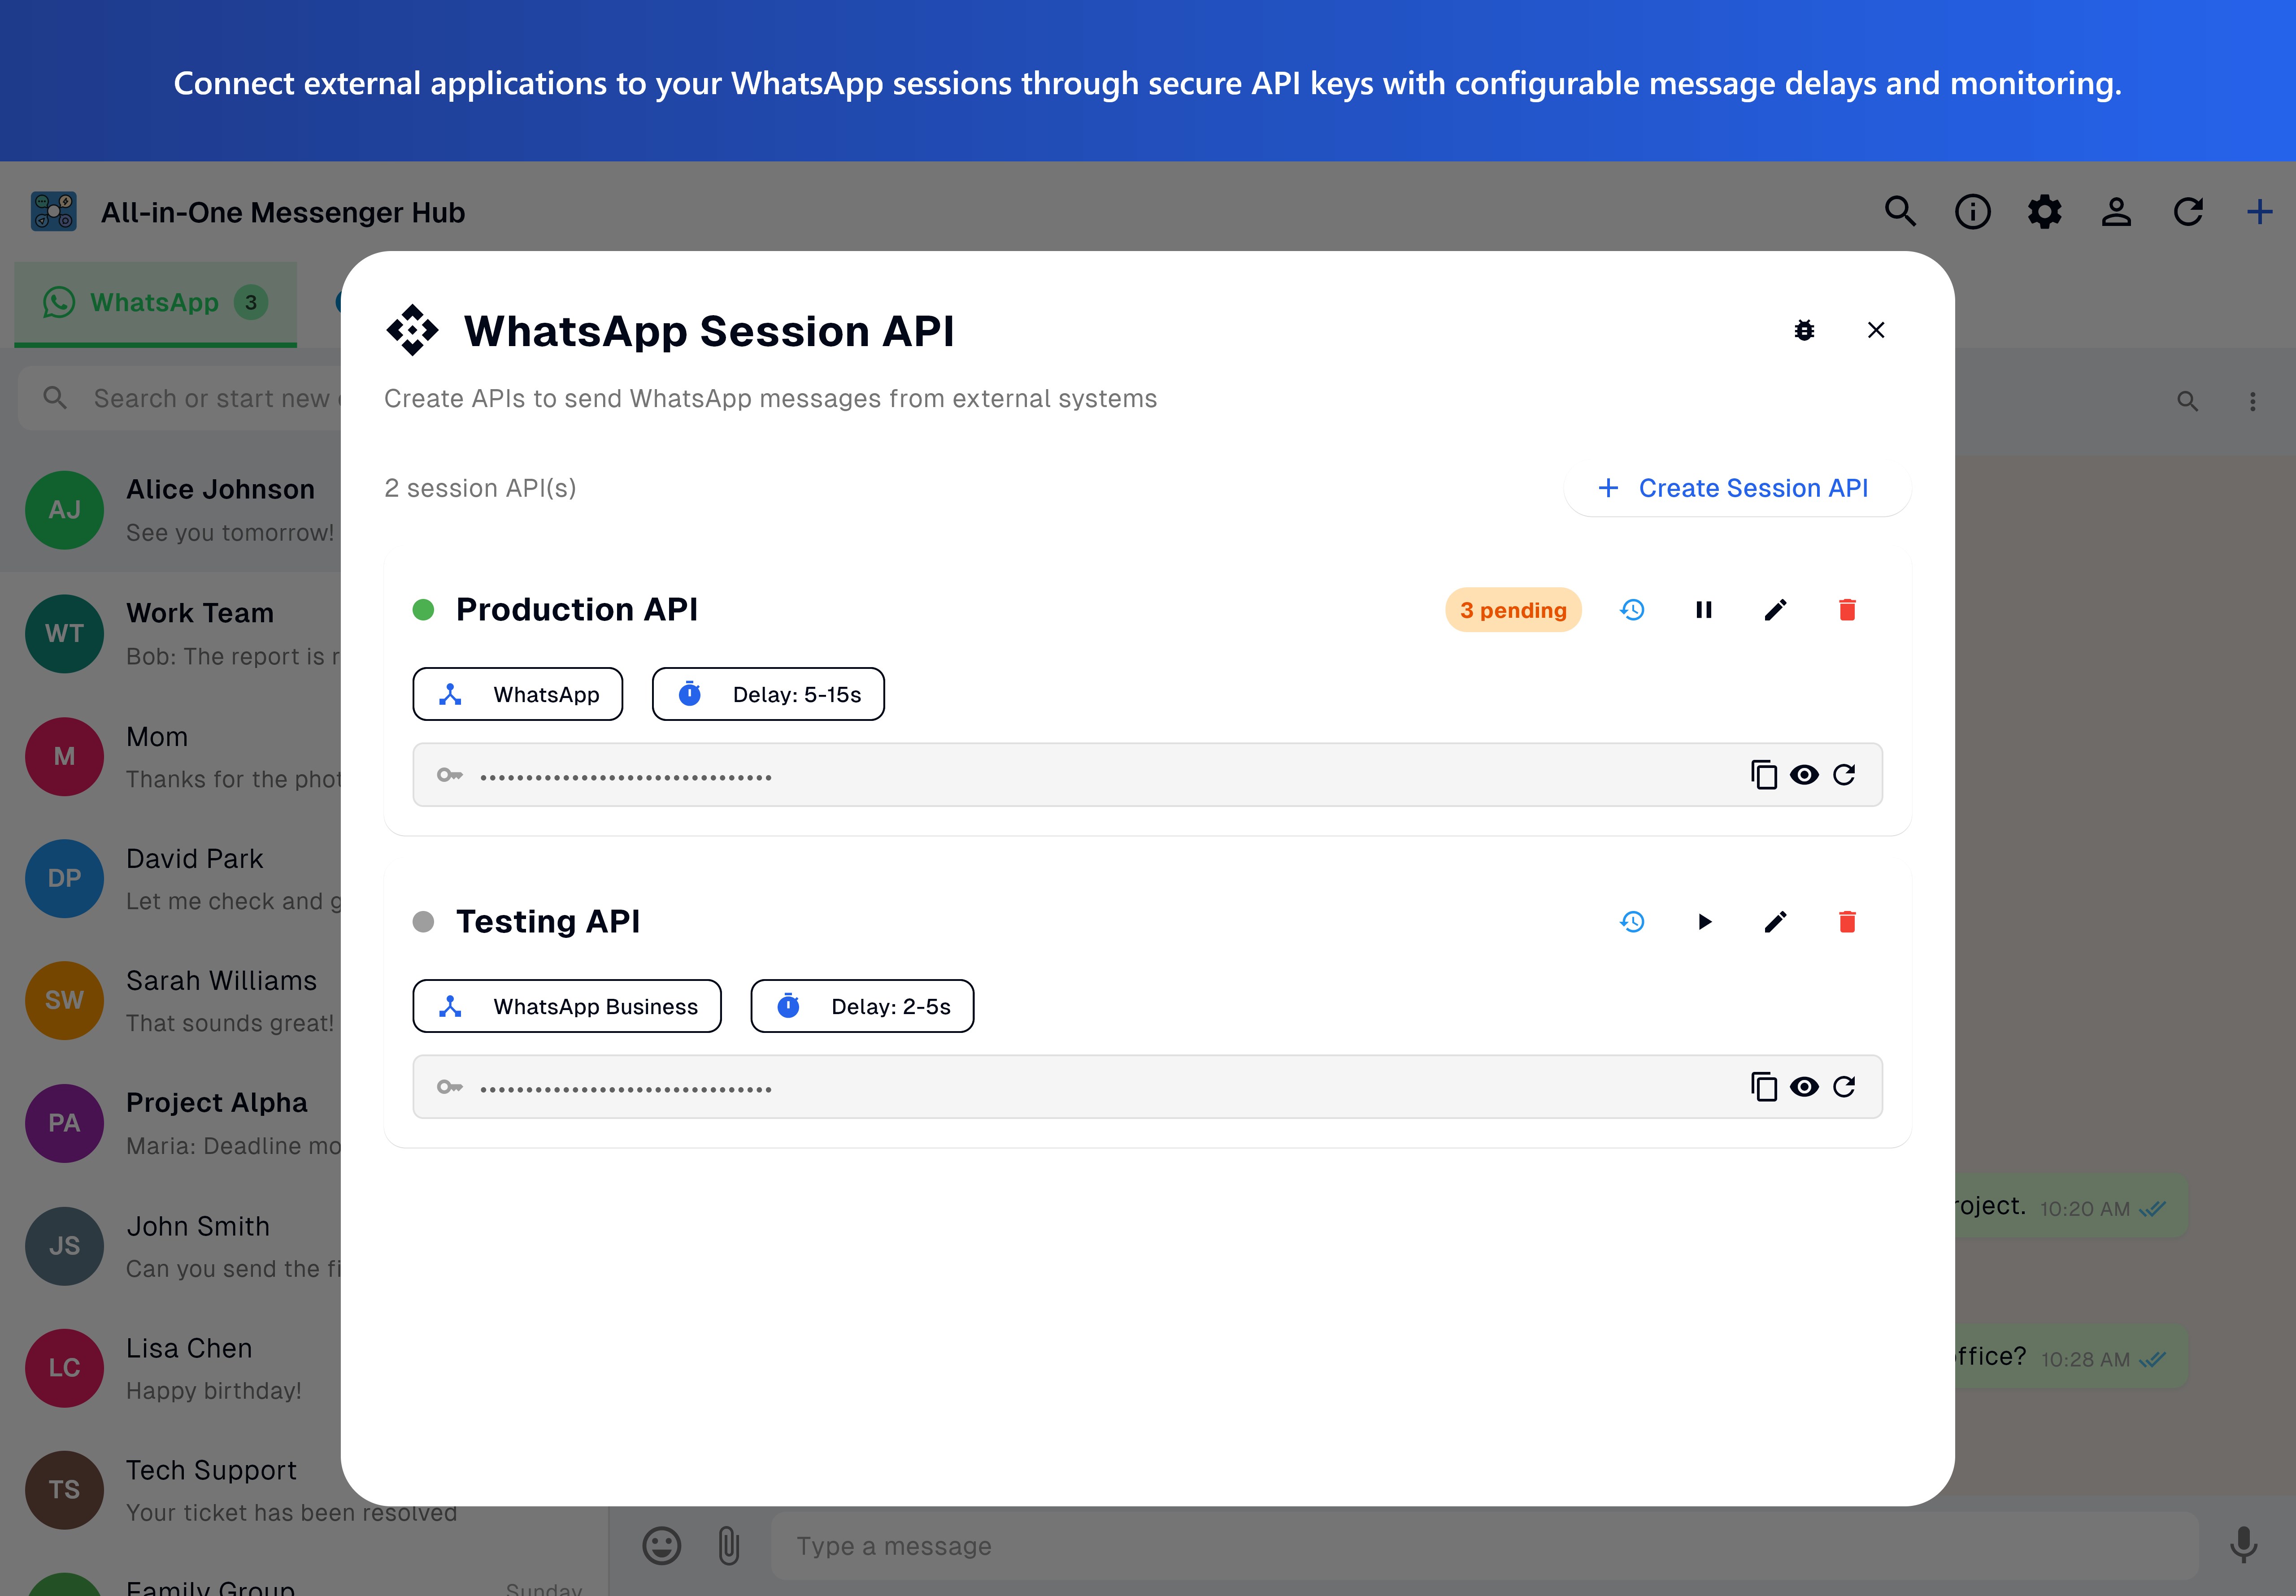Delete the Testing API

coord(1847,922)
